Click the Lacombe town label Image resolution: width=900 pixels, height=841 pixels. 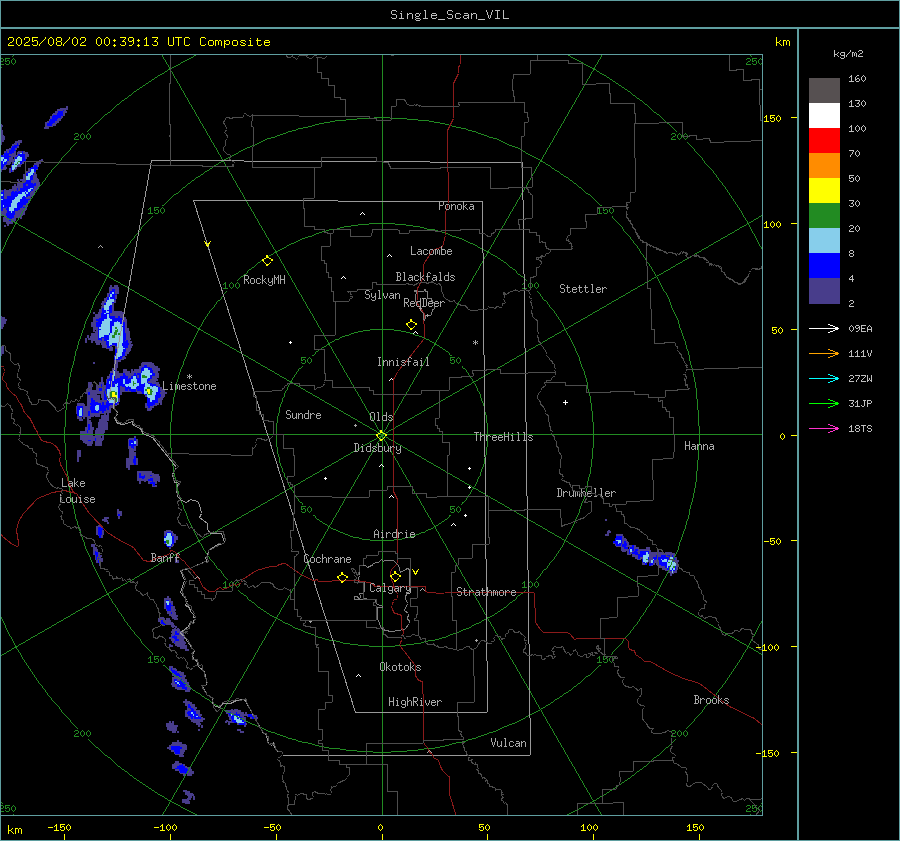(x=431, y=251)
